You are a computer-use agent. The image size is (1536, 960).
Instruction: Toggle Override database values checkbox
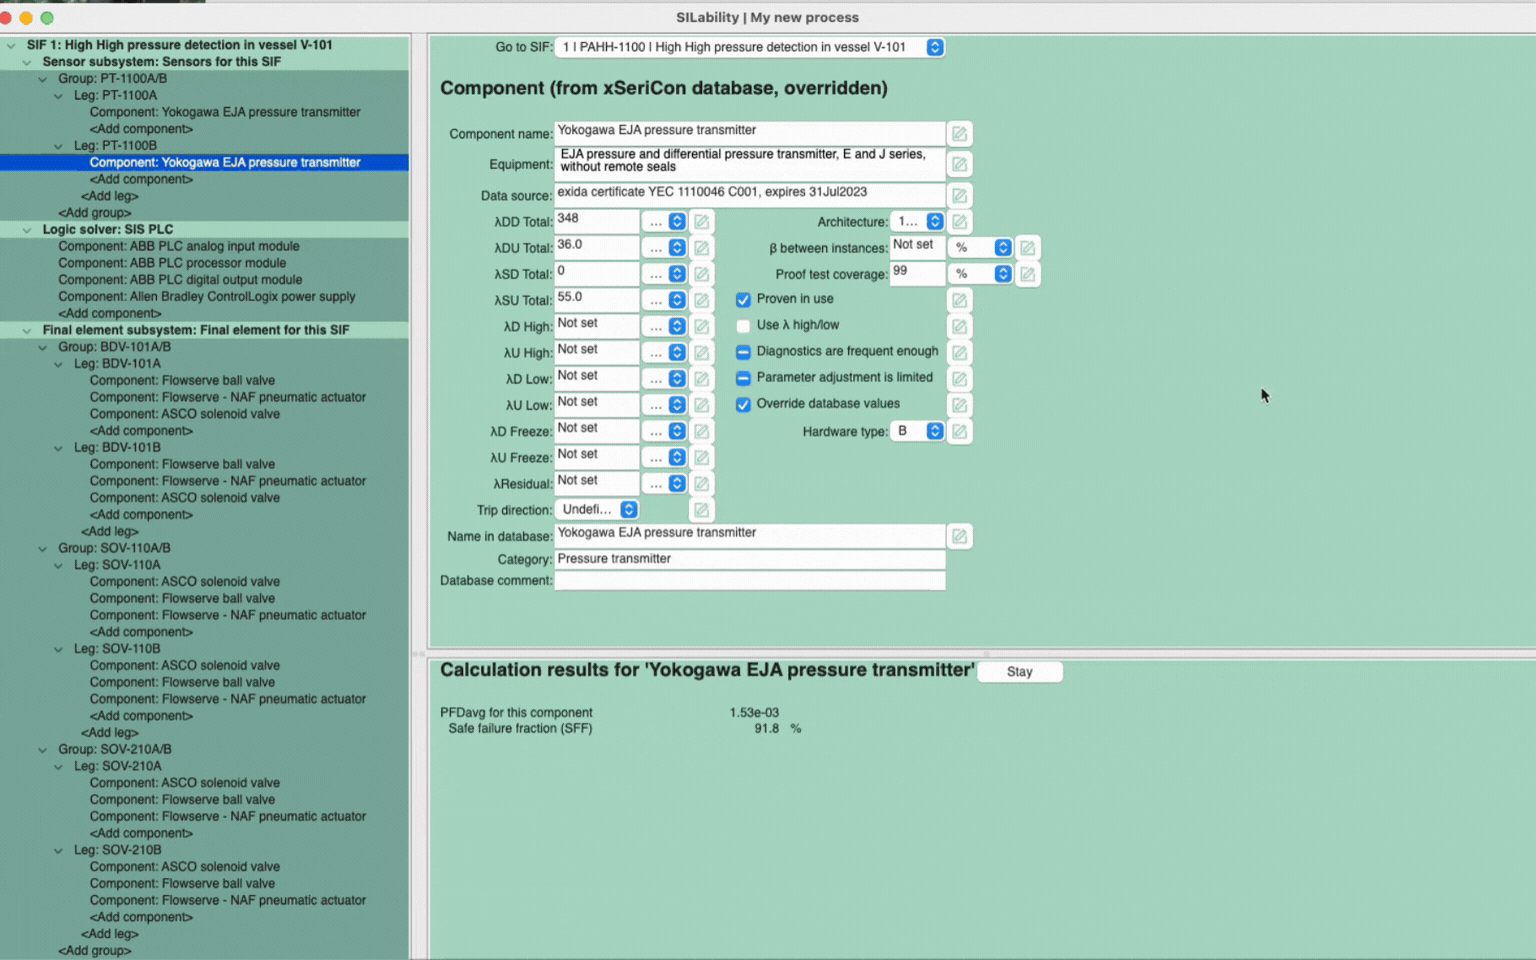[x=743, y=405]
